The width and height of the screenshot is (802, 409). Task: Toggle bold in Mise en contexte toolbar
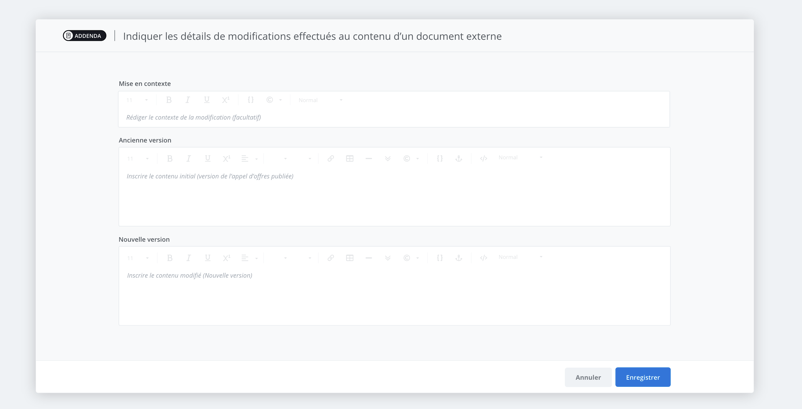(x=169, y=100)
